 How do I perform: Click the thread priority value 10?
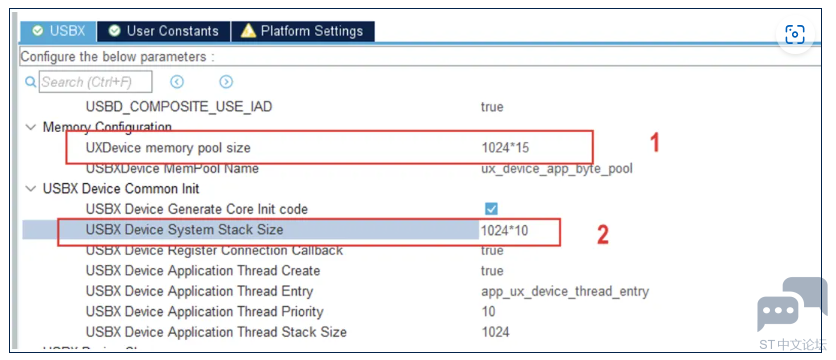coord(488,311)
